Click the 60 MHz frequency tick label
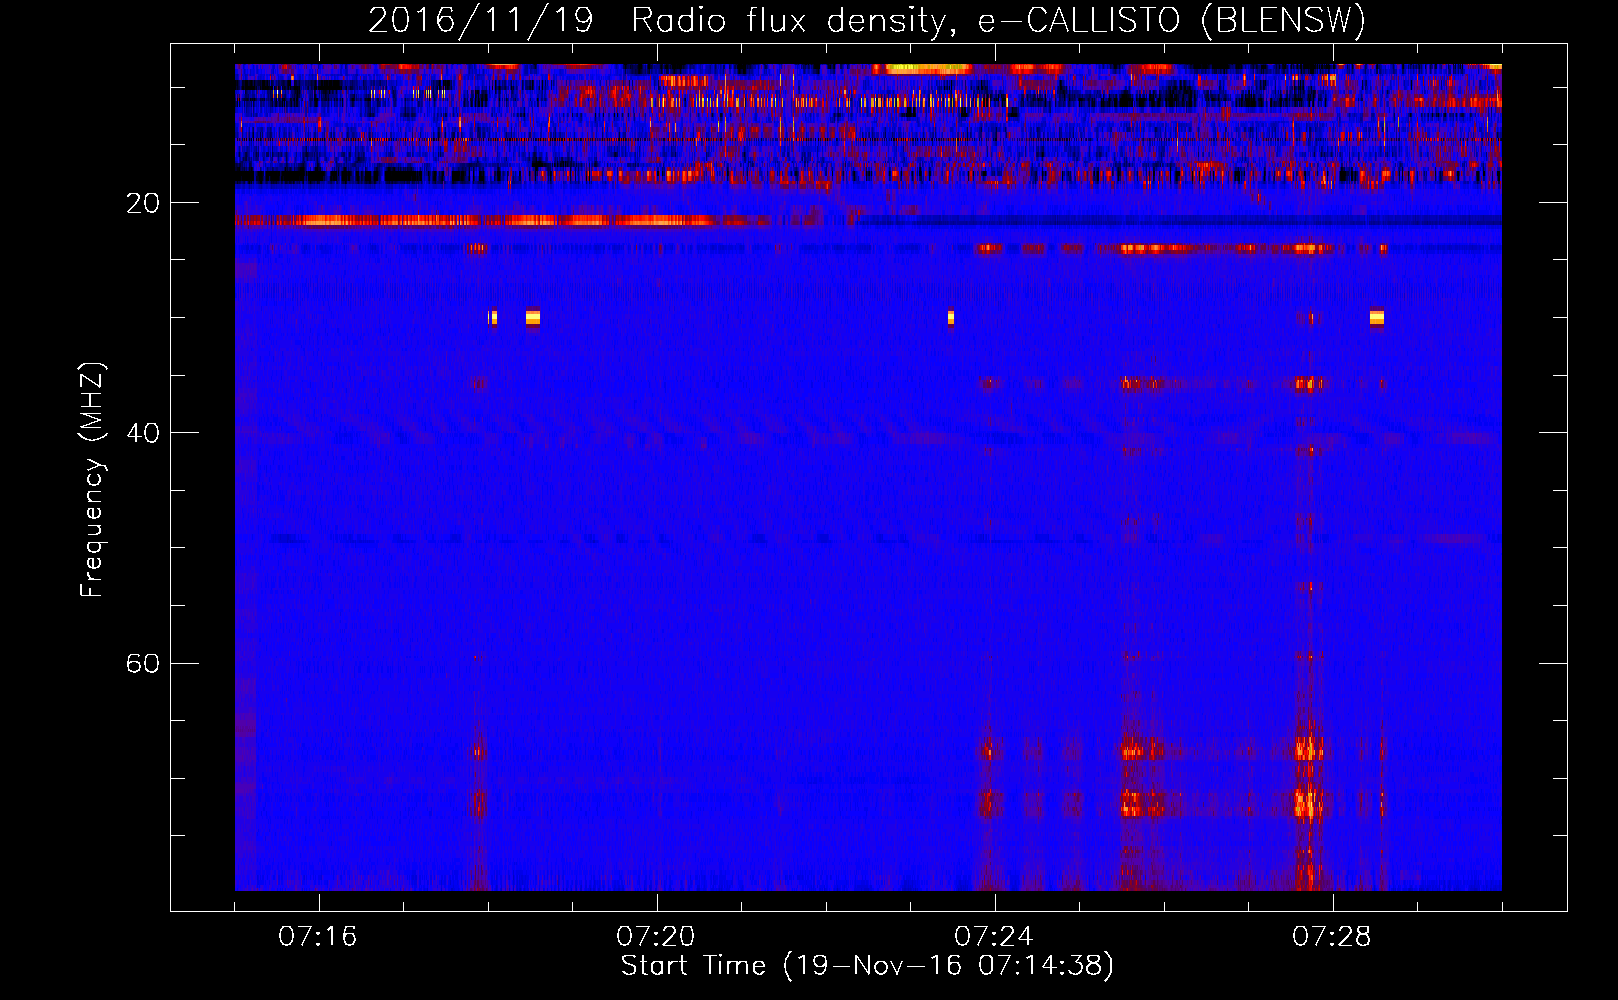1618x1000 pixels. [143, 663]
